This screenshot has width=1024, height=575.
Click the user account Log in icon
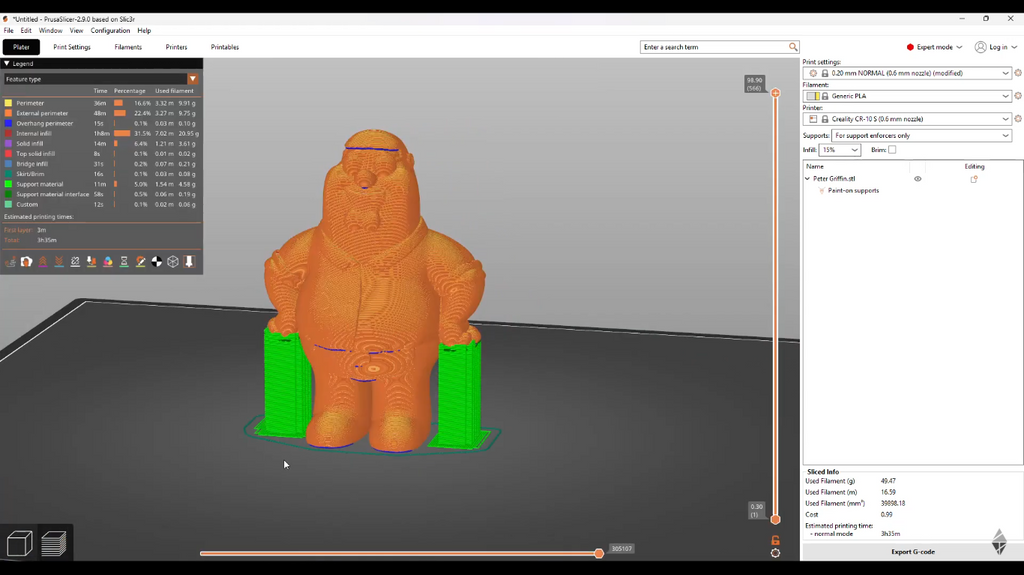(980, 47)
